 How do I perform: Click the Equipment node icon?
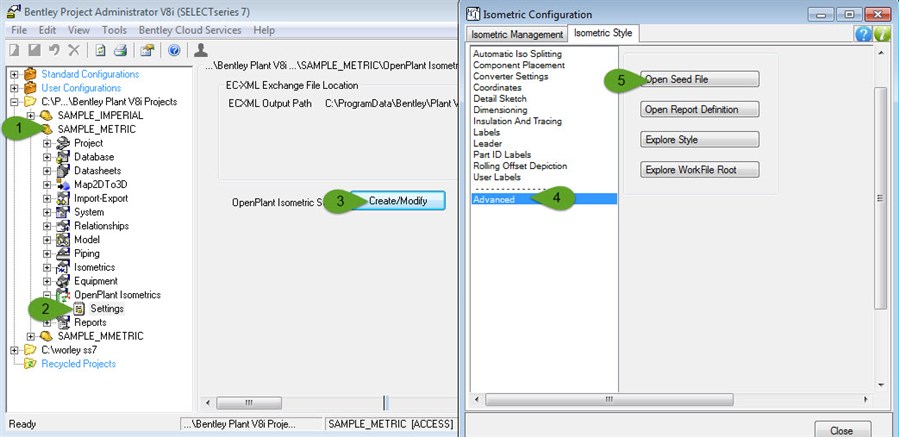pyautogui.click(x=63, y=281)
